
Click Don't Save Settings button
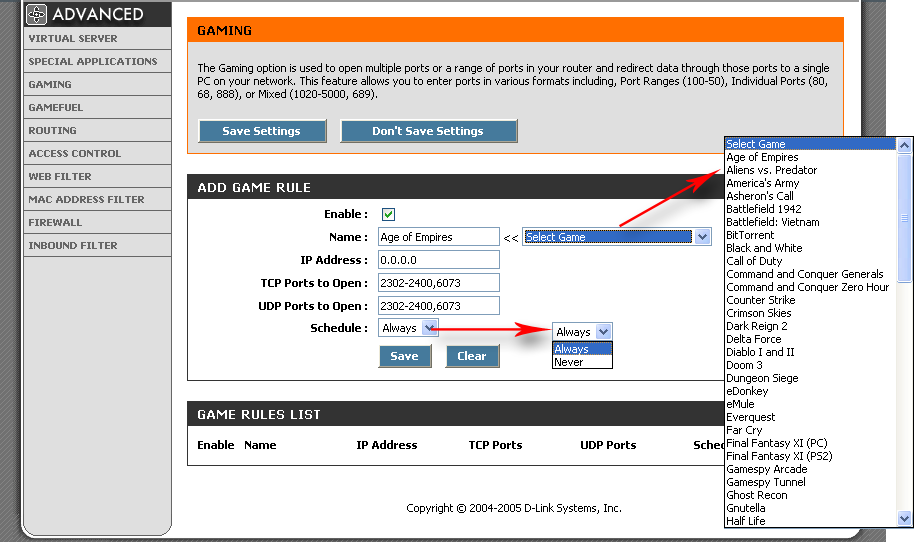point(429,131)
